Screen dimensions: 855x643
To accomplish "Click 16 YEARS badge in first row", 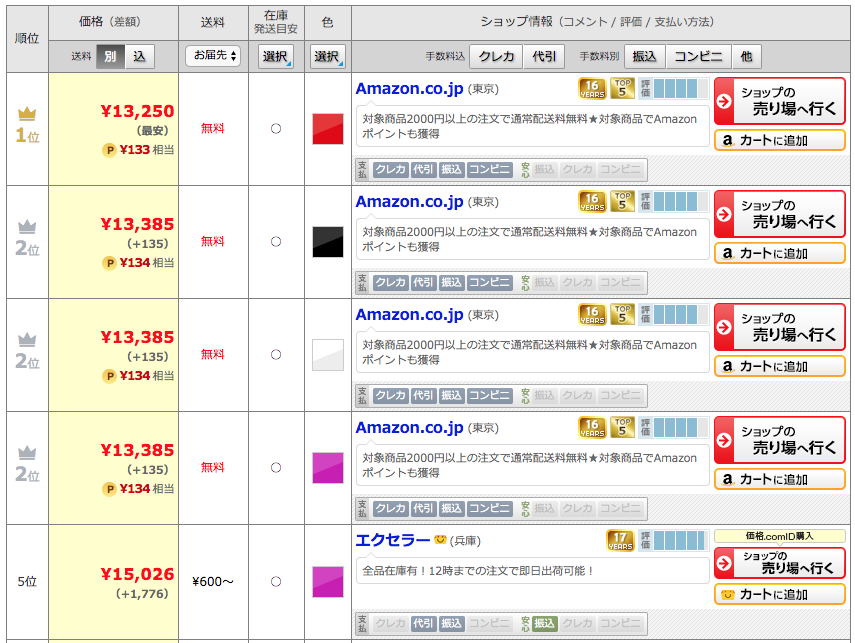I will pyautogui.click(x=592, y=88).
